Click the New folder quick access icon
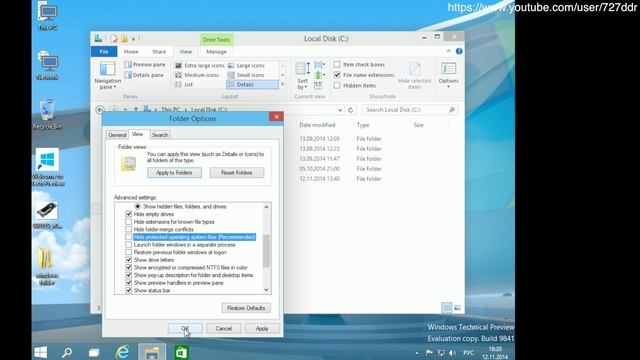This screenshot has height=360, width=640. coord(124,39)
